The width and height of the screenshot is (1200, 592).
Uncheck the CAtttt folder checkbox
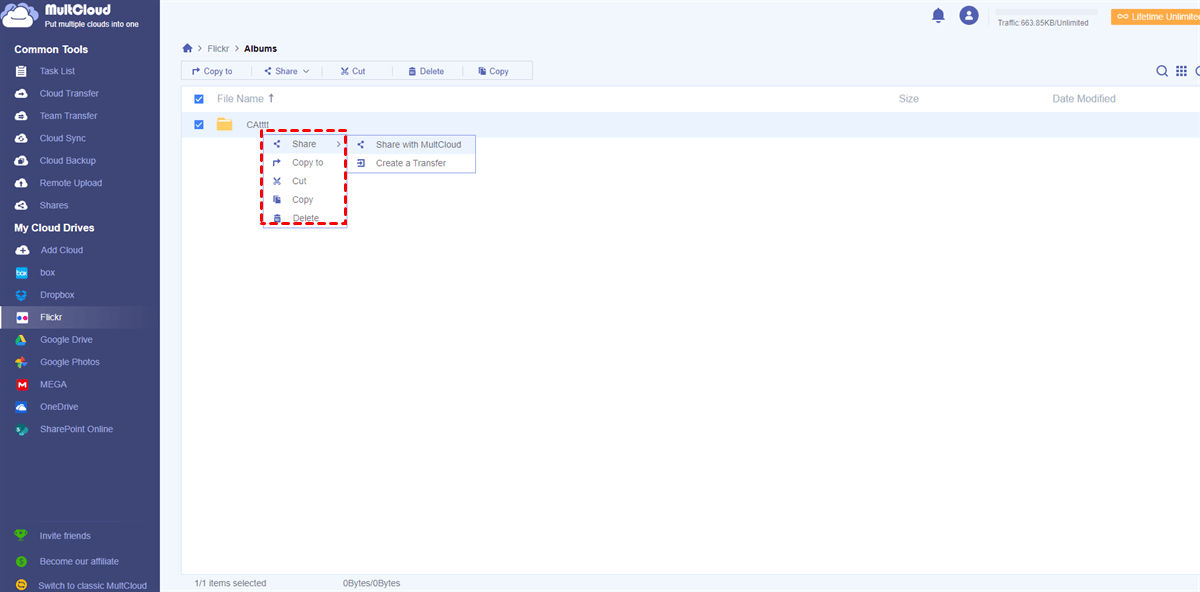(199, 125)
